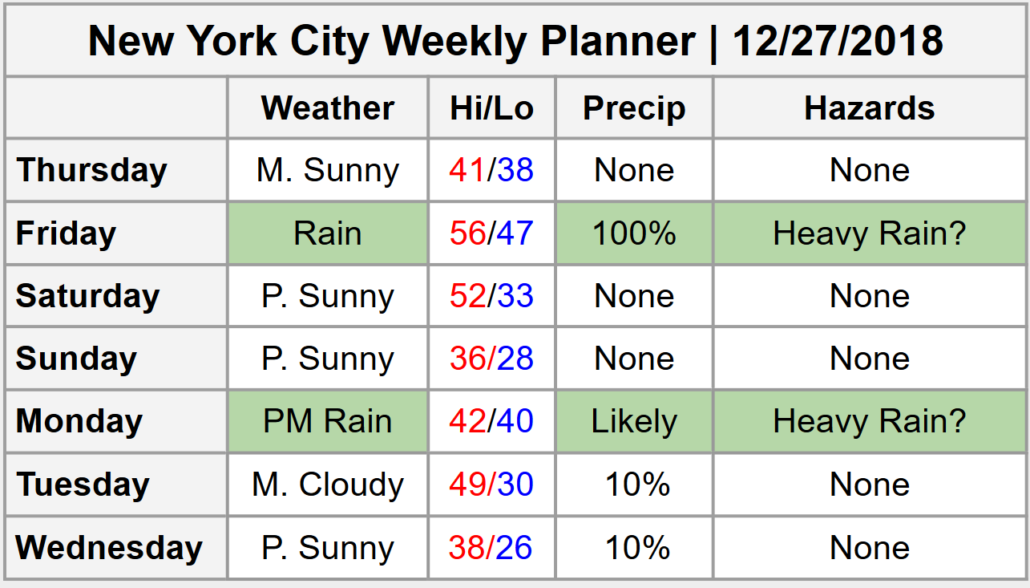Viewport: 1030px width, 588px height.
Task: Click the Sunday row label
Action: pos(76,359)
